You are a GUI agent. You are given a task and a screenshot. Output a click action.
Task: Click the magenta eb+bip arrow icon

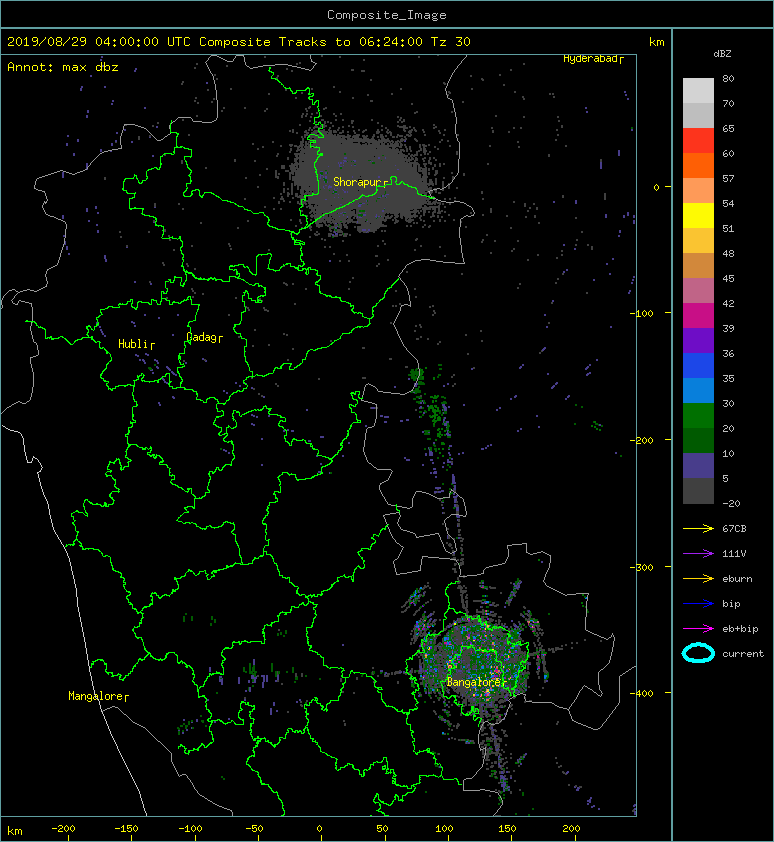(x=698, y=628)
